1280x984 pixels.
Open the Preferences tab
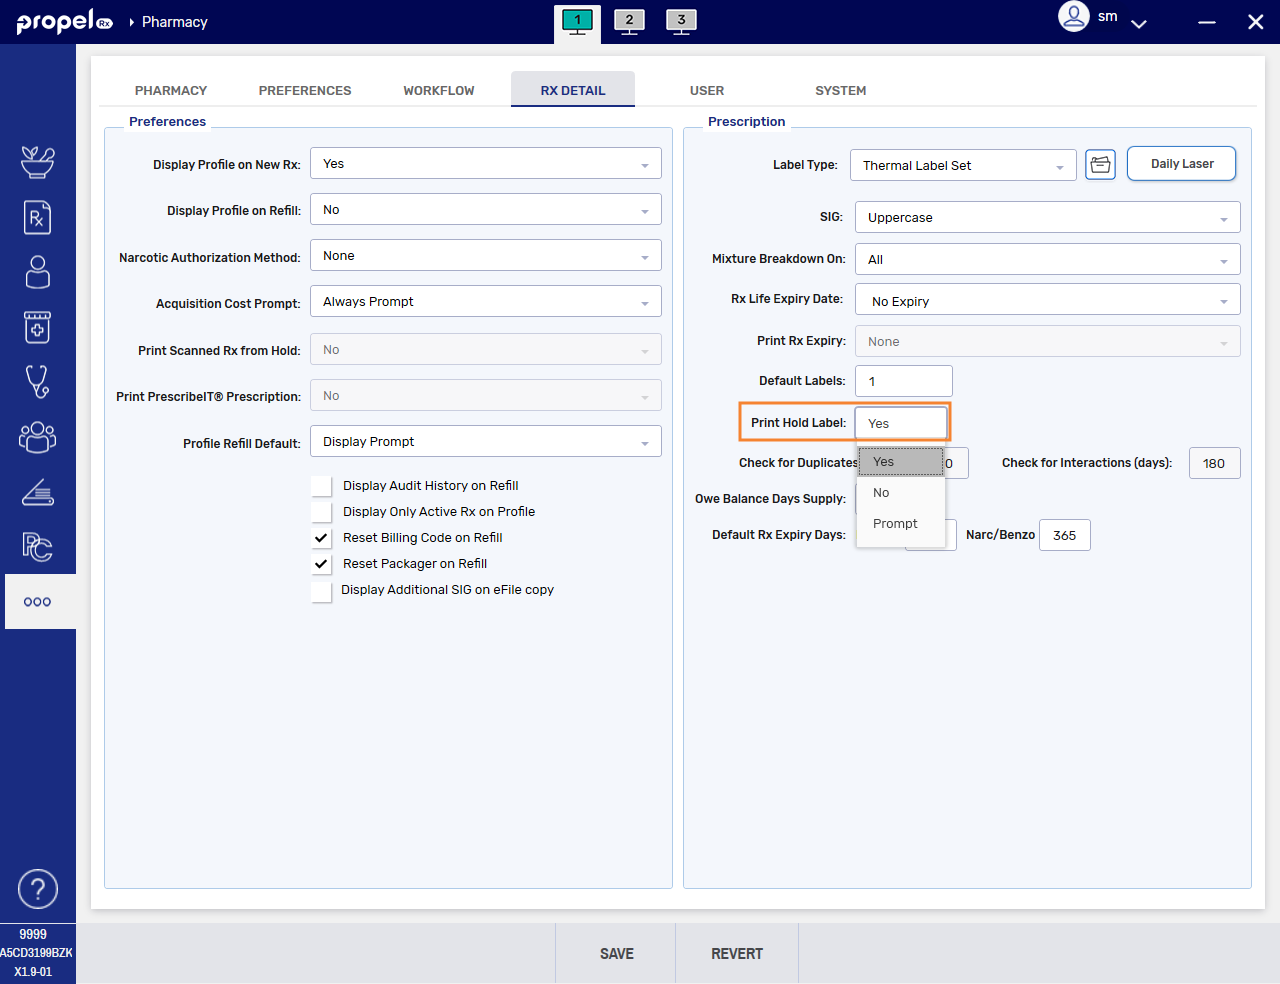pos(305,90)
